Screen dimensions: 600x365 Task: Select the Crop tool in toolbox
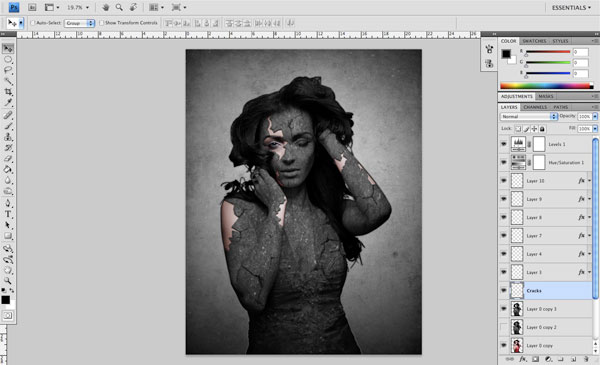coord(8,92)
